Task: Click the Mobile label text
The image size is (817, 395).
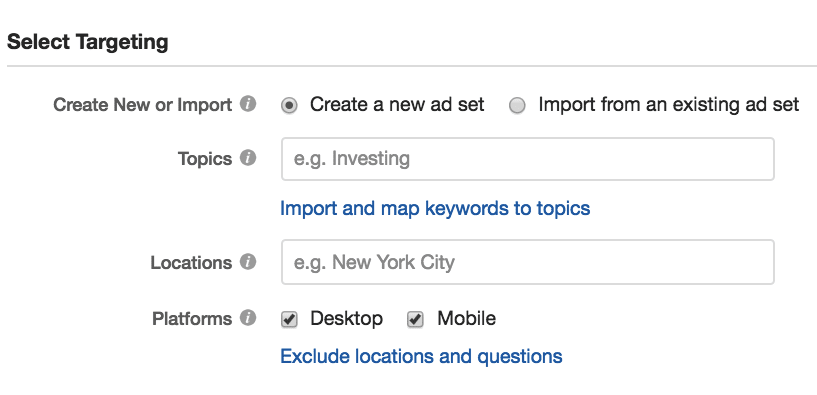Action: click(466, 318)
